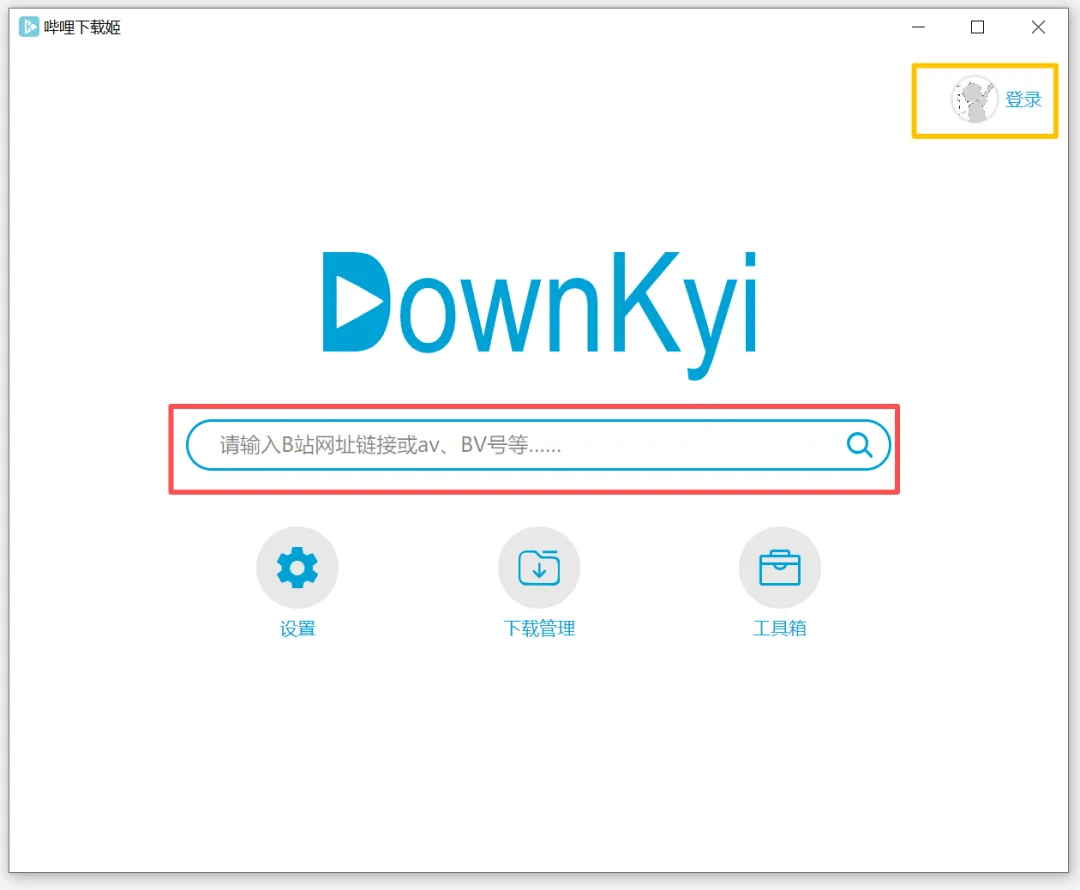The image size is (1080, 890).
Task: Click the 登录 login link
Action: coord(1023,100)
